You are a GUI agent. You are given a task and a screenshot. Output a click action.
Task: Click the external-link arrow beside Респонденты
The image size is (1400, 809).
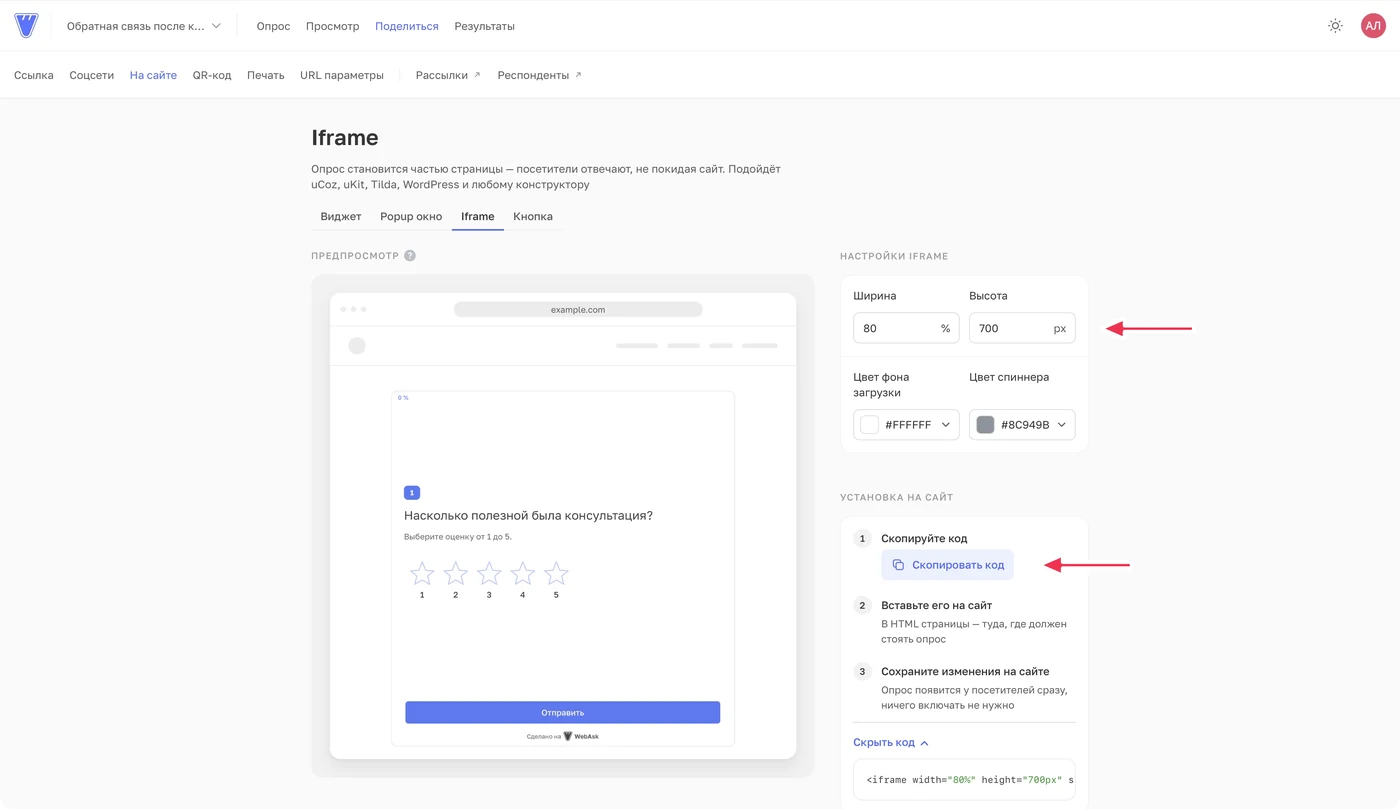pyautogui.click(x=578, y=75)
